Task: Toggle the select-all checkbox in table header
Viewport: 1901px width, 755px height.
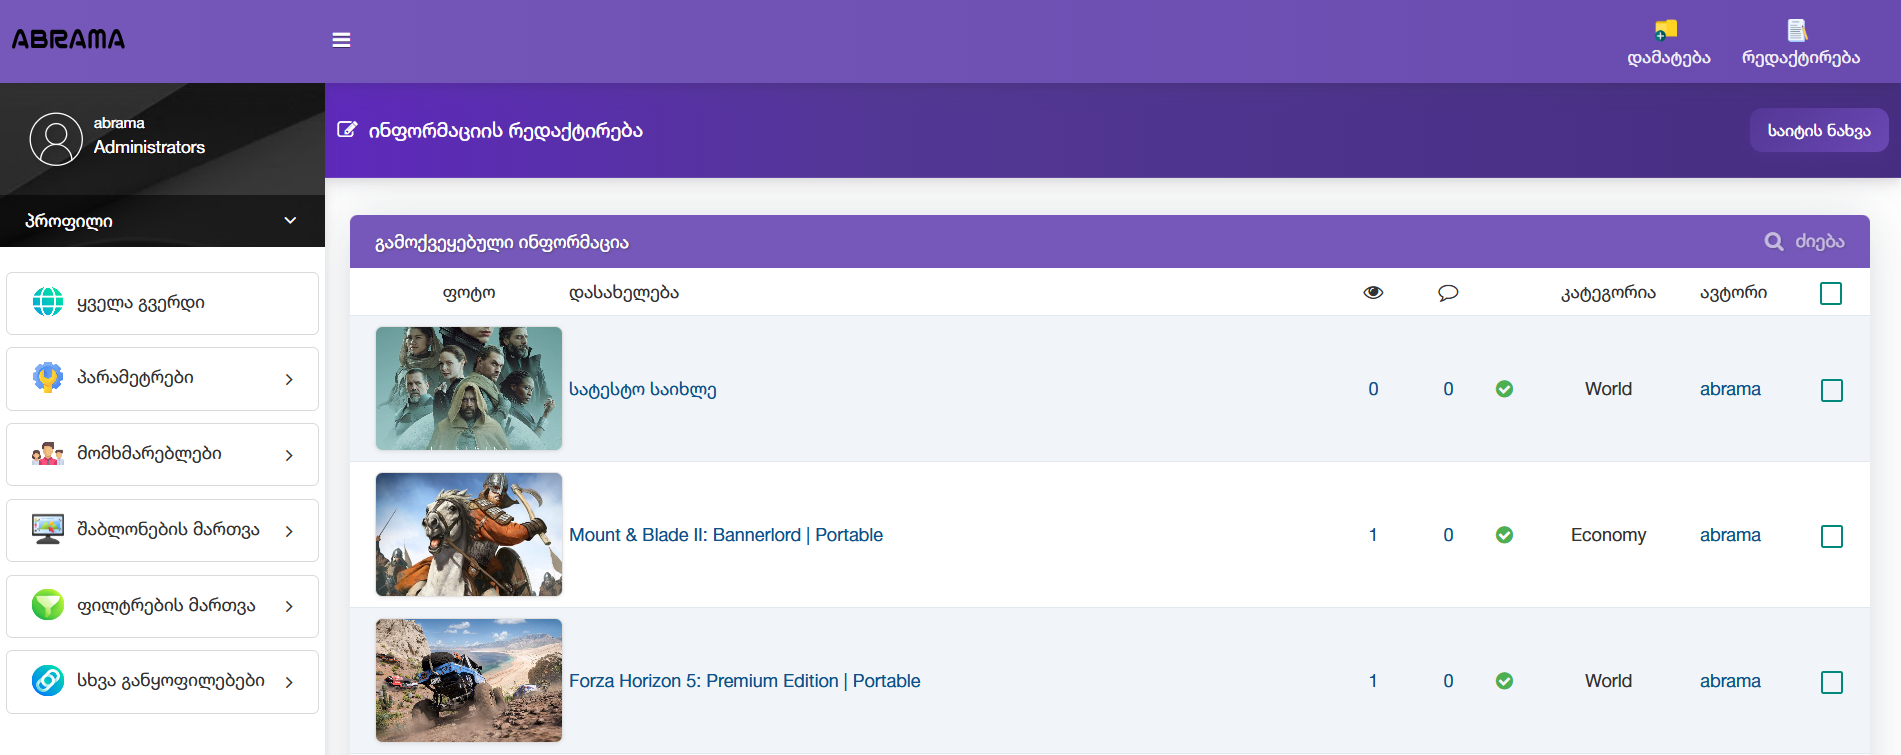Action: [x=1831, y=293]
